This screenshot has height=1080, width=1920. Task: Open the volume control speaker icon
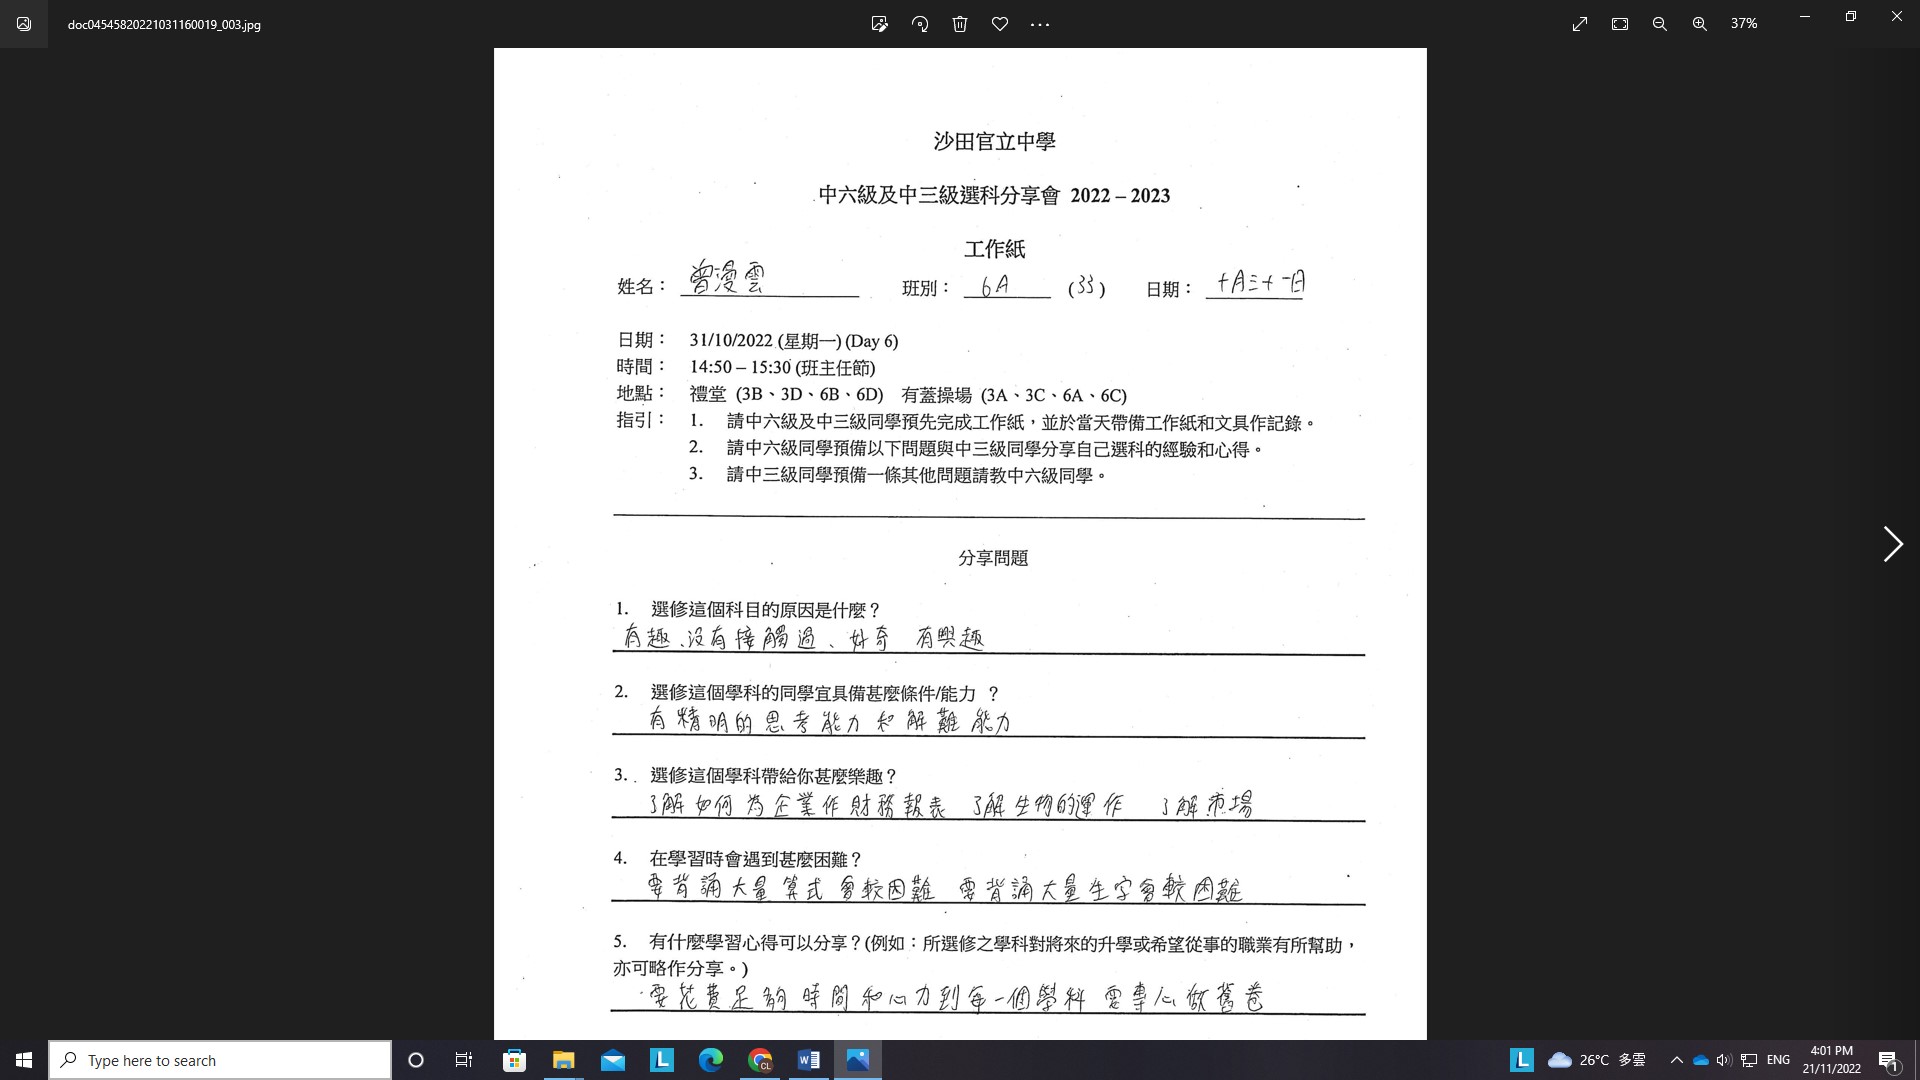point(1723,1060)
